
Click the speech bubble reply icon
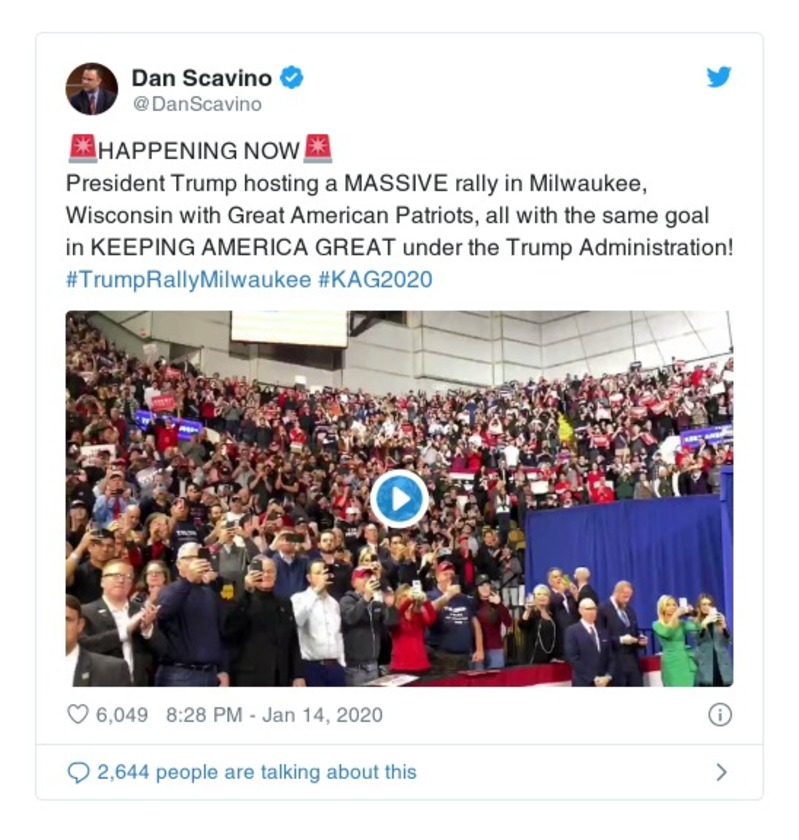point(78,772)
